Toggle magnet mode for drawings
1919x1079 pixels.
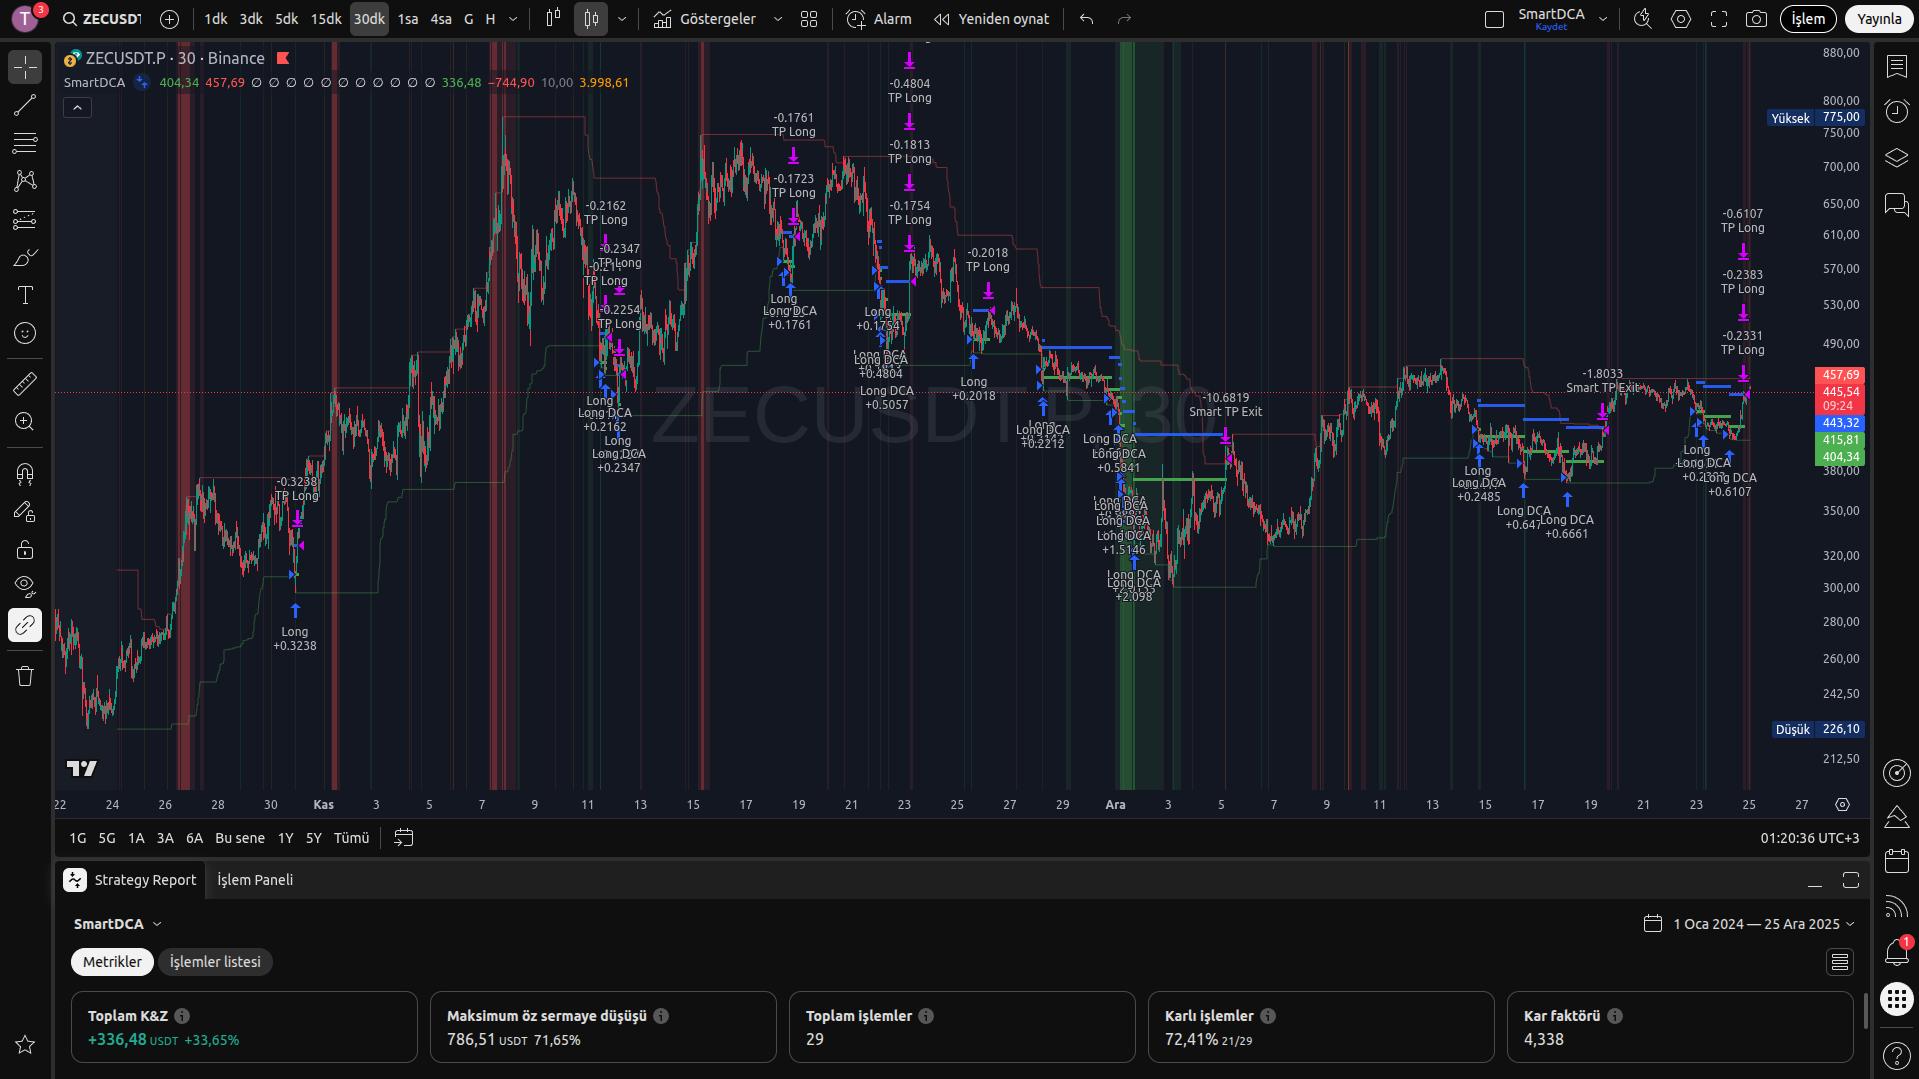click(25, 473)
